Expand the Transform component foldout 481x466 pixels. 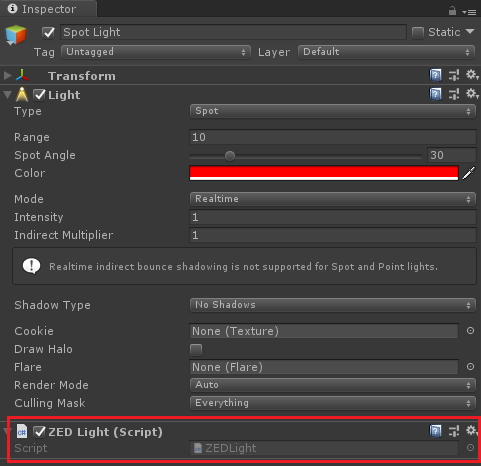pyautogui.click(x=7, y=75)
